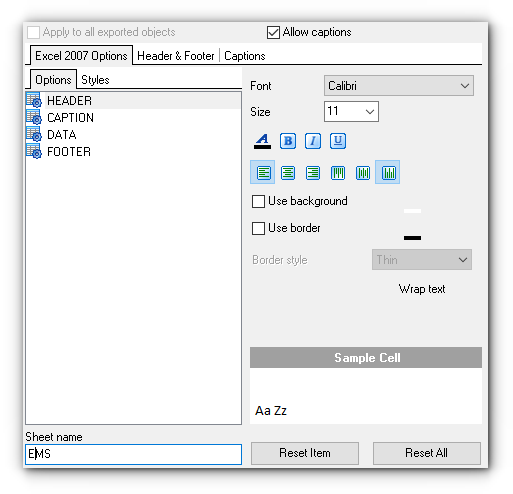Click the CAPTION item icon
This screenshot has height=494, width=513.
[34, 117]
